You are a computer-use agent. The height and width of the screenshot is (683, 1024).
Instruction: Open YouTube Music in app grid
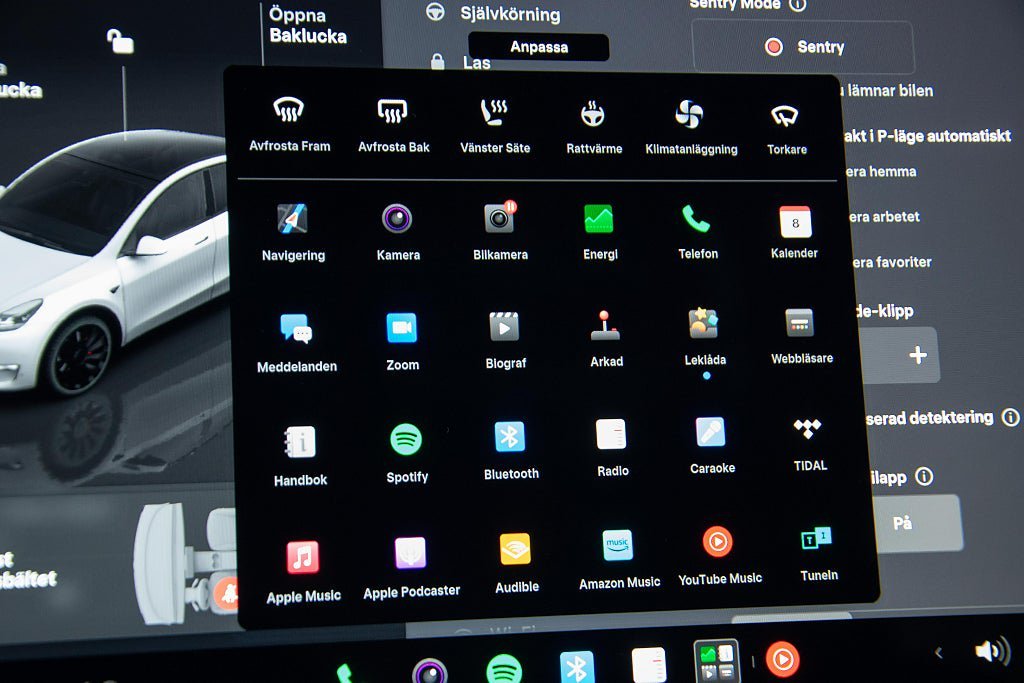point(719,556)
